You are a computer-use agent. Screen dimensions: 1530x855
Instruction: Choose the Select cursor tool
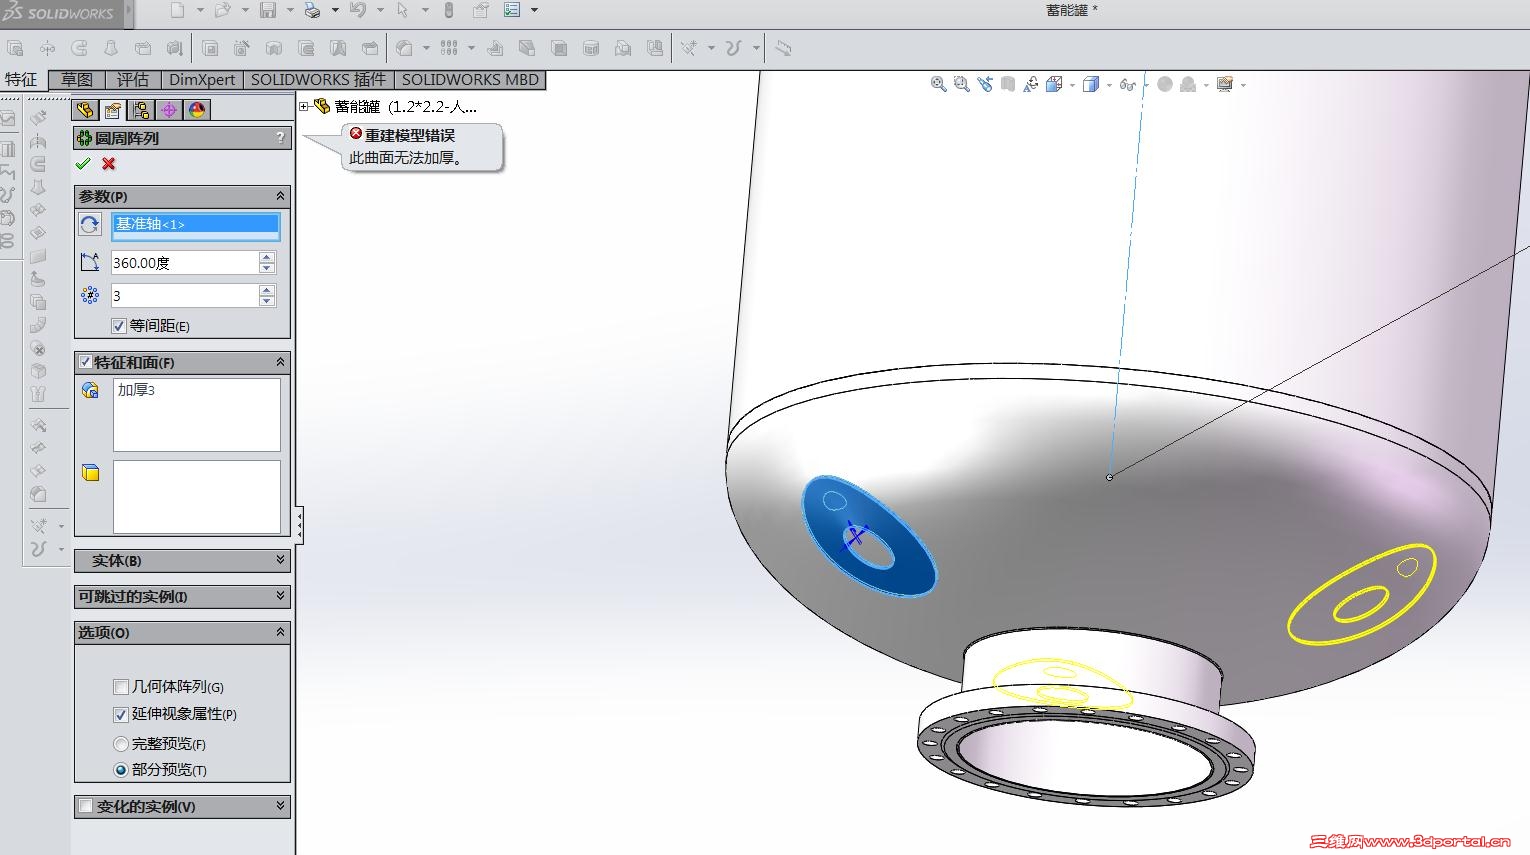click(x=402, y=10)
